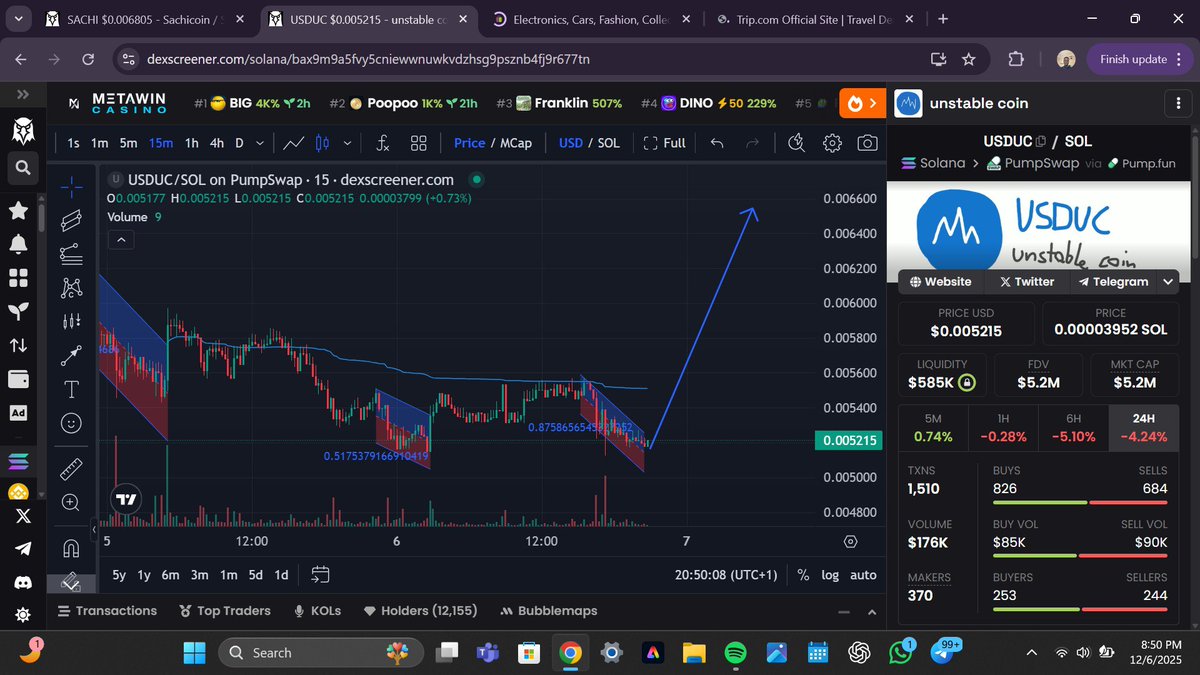The image size is (1200, 675).
Task: Open the quick search on chart toolbar
Action: pos(796,143)
